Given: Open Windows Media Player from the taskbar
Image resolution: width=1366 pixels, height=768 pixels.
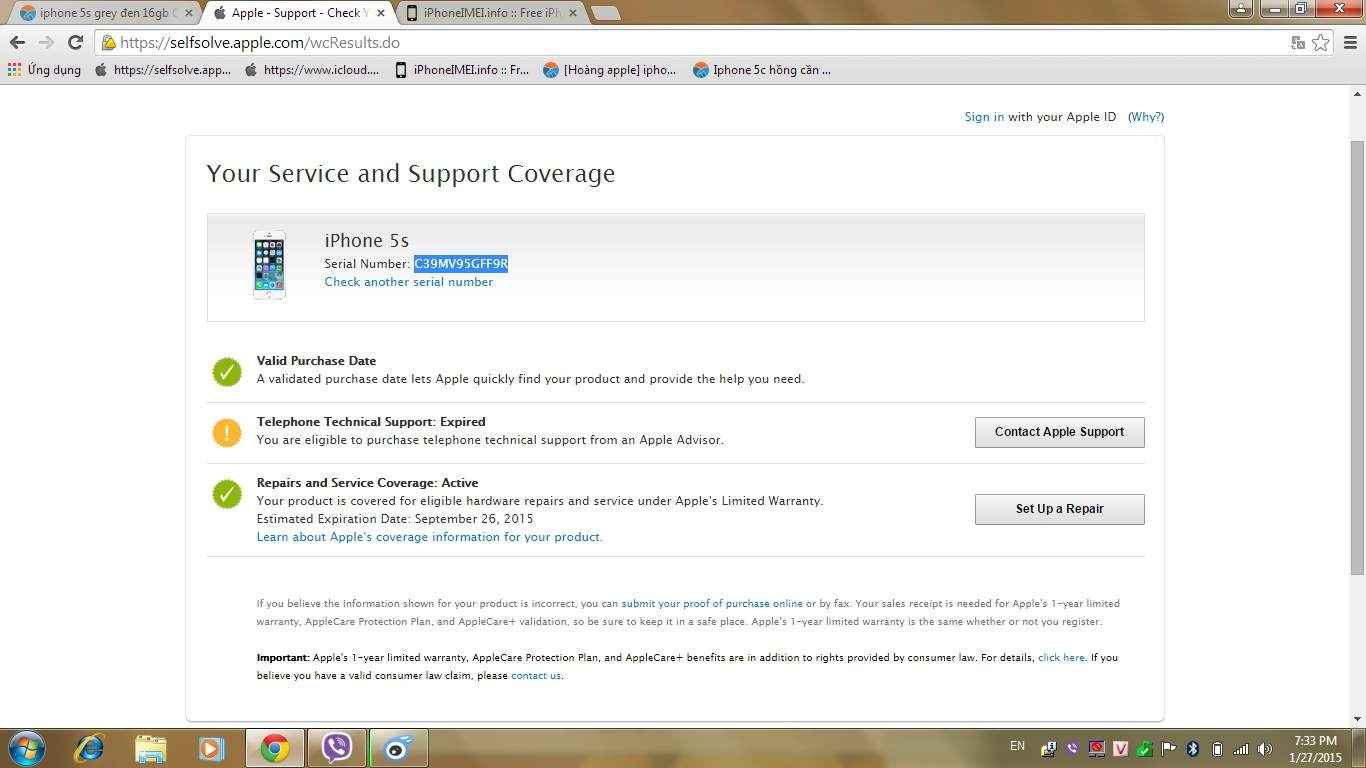Looking at the screenshot, I should [x=211, y=748].
